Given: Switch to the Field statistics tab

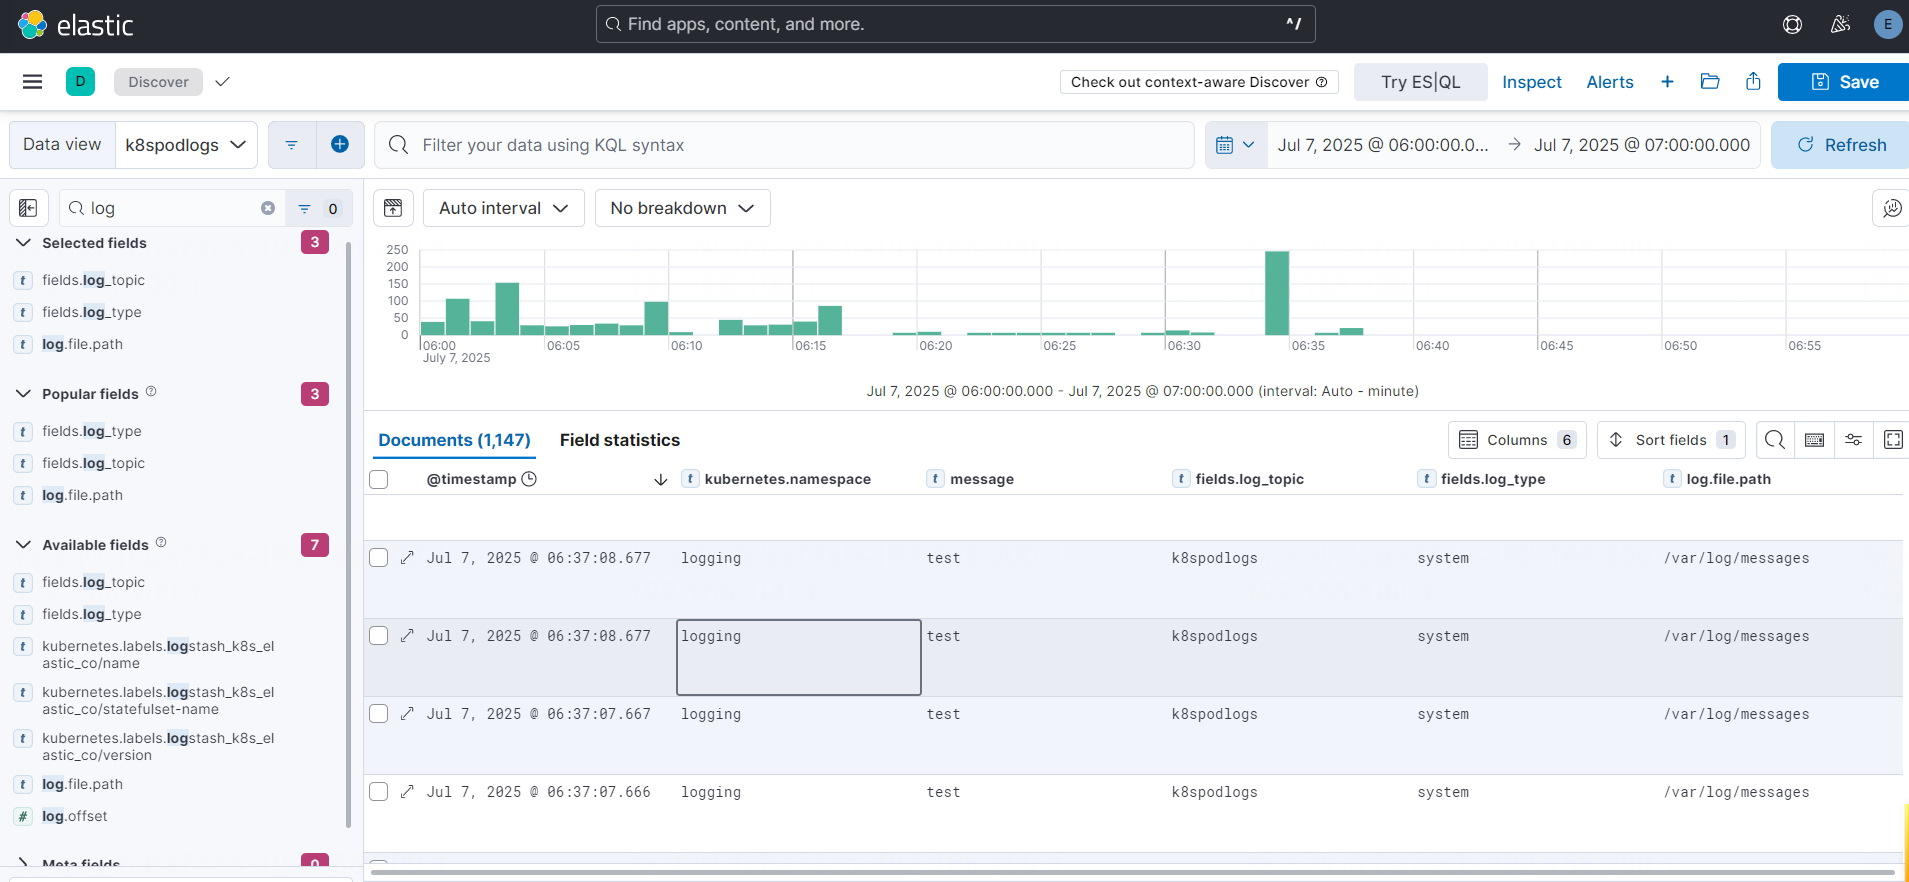Looking at the screenshot, I should 619,440.
